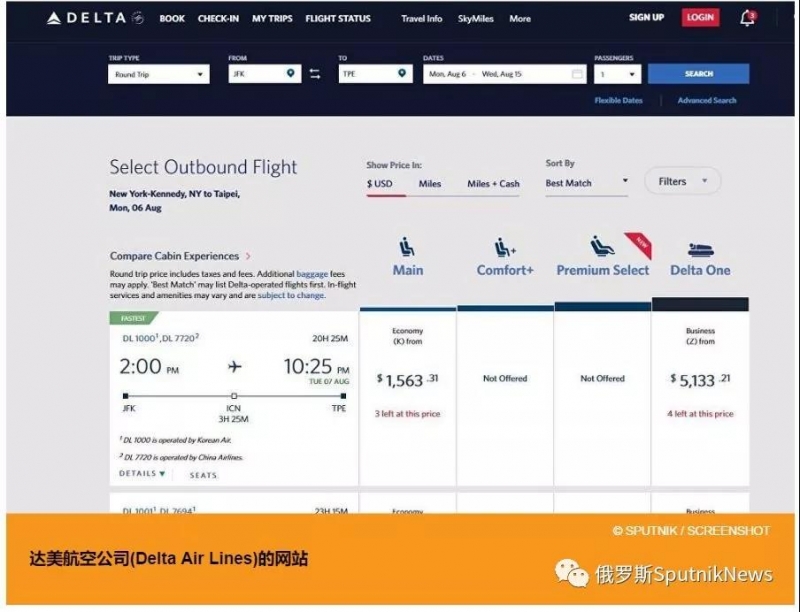The image size is (800, 612).
Task: Click the ICN layover stop marker
Action: coord(234,396)
